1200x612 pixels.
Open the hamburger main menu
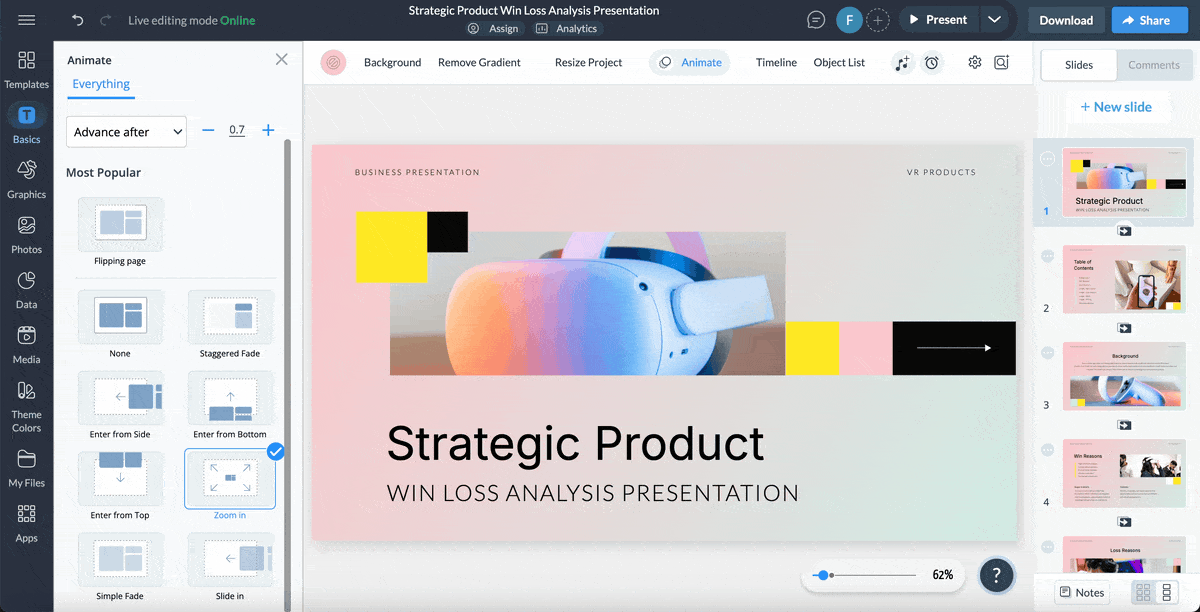pos(27,20)
